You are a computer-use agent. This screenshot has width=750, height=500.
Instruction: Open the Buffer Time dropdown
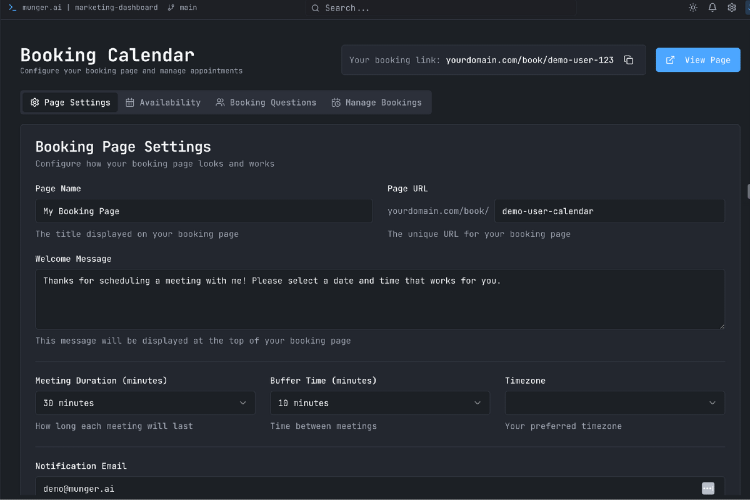(x=380, y=403)
